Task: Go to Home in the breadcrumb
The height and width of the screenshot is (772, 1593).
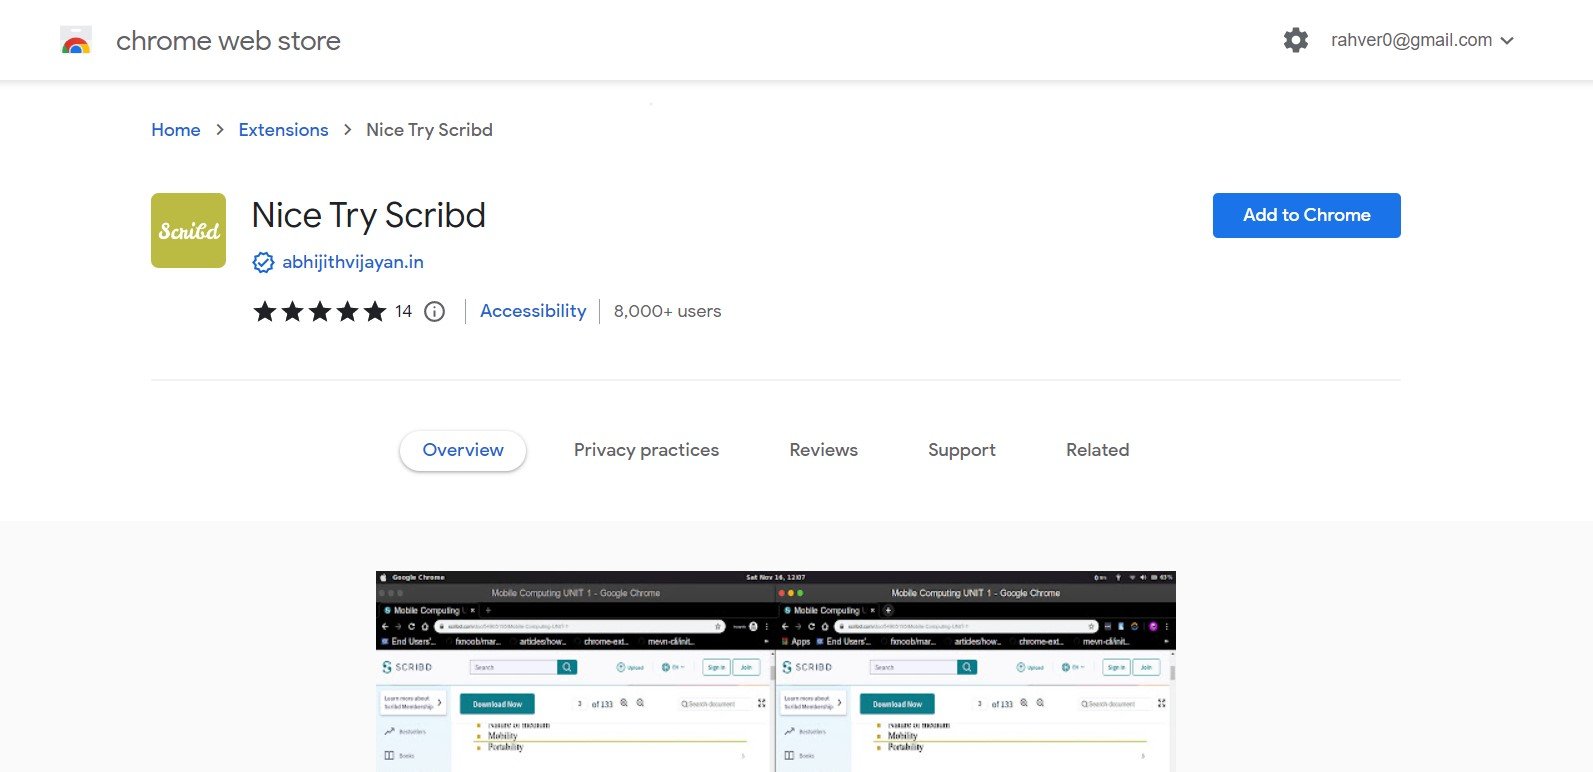Action: point(175,130)
